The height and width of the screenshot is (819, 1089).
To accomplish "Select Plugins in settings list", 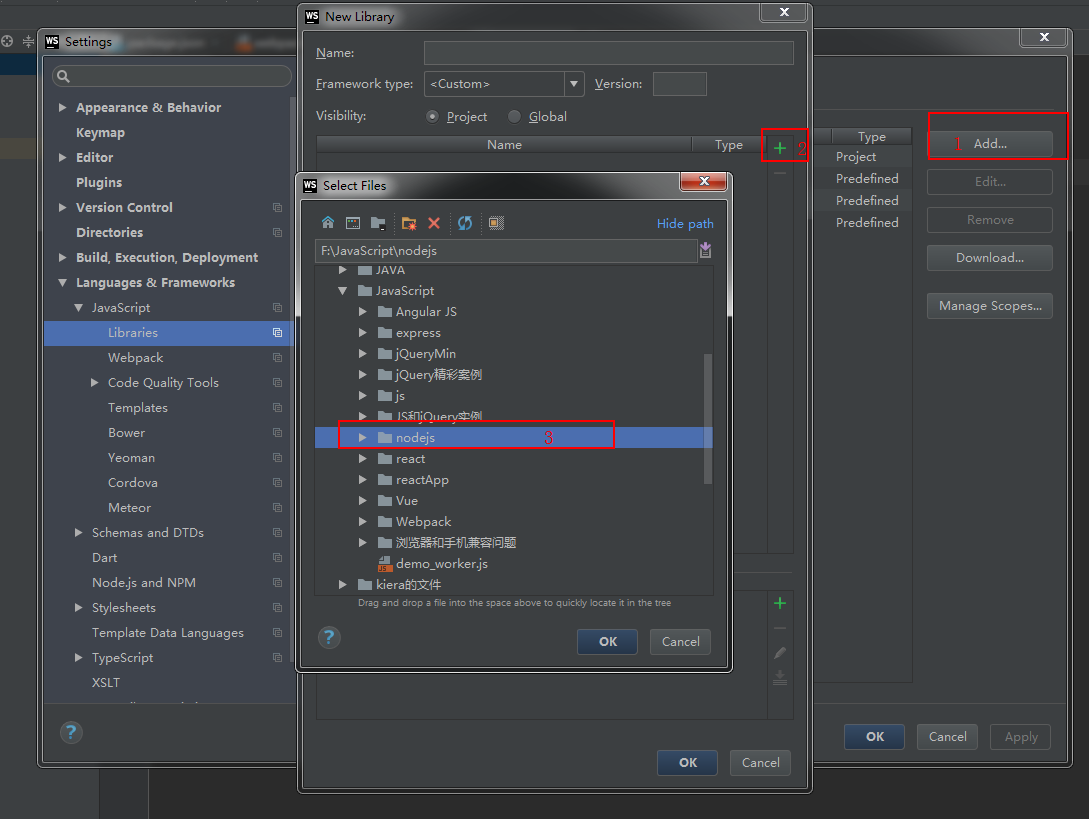I will coord(99,183).
